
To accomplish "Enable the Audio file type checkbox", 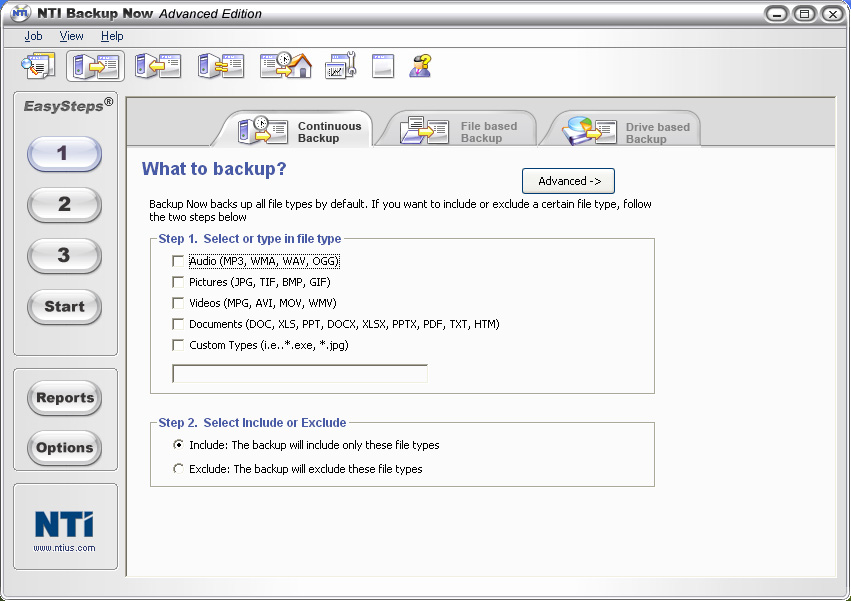I will pos(178,261).
